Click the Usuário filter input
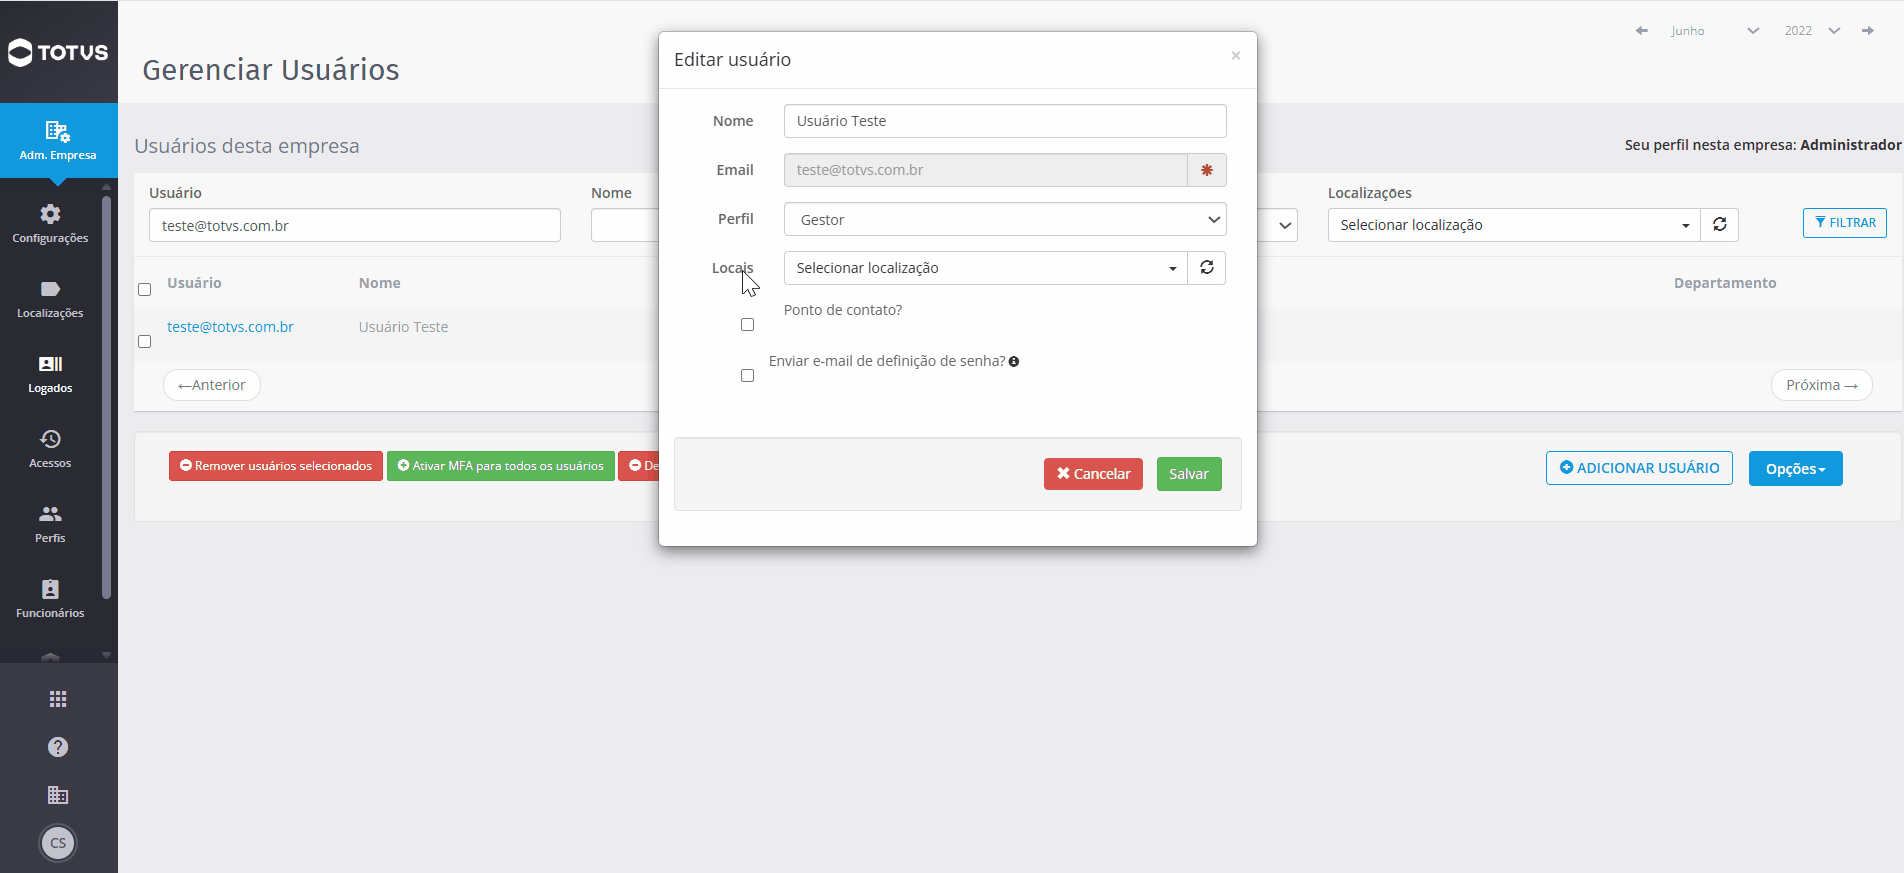Screen dimensions: 1904x873 tap(355, 225)
